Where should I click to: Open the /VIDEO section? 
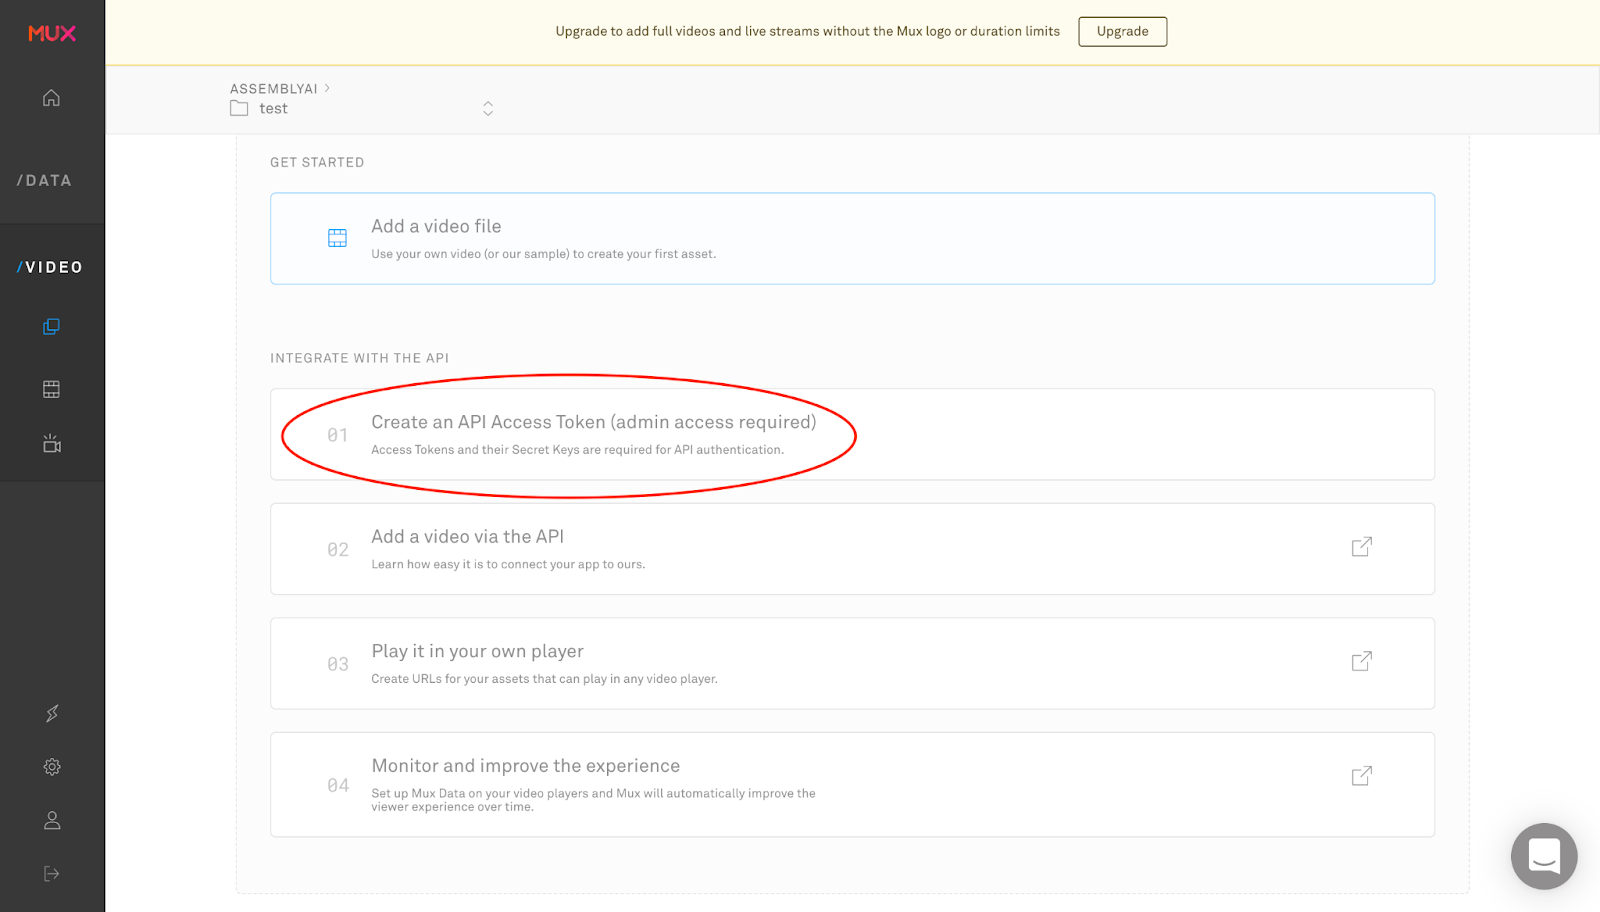[x=50, y=267]
